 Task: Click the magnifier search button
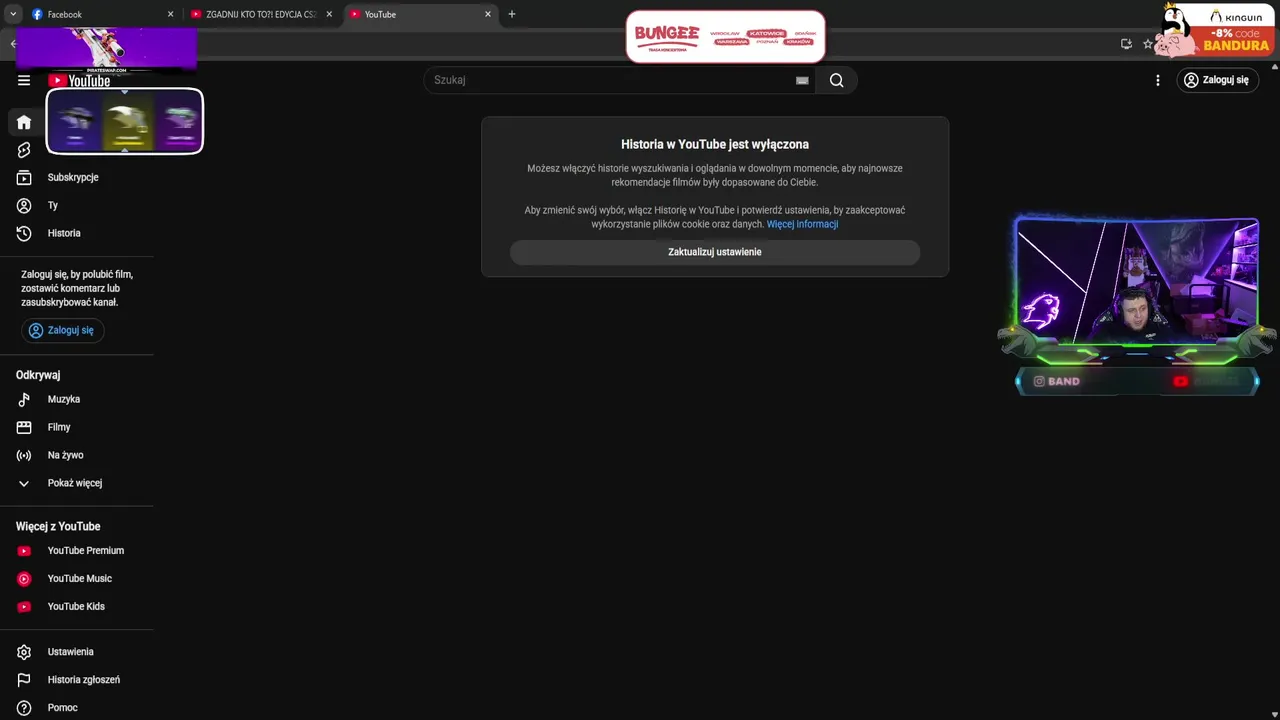837,81
